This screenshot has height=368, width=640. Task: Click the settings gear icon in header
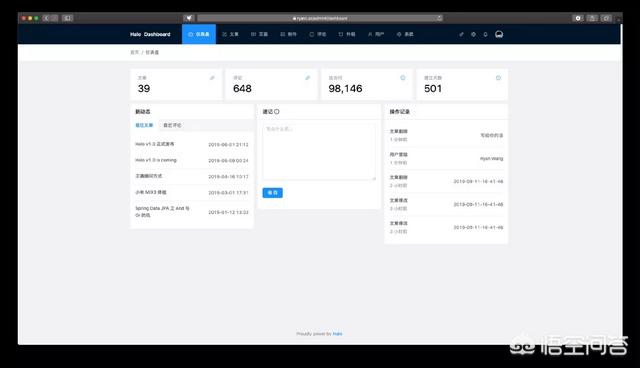[x=473, y=35]
